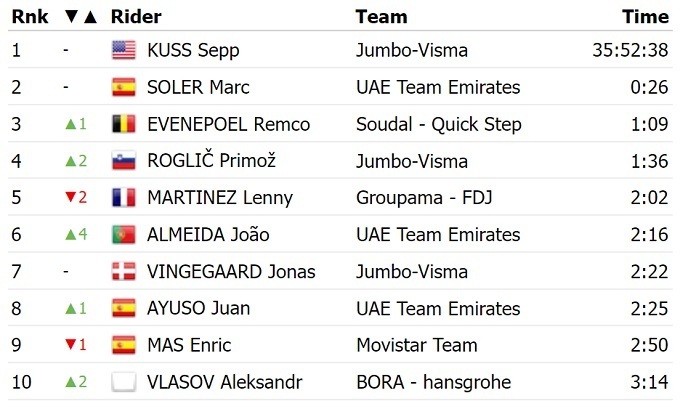This screenshot has width=680, height=401.
Task: Click the Spanish flag beside Mas Enric
Action: coord(123,345)
